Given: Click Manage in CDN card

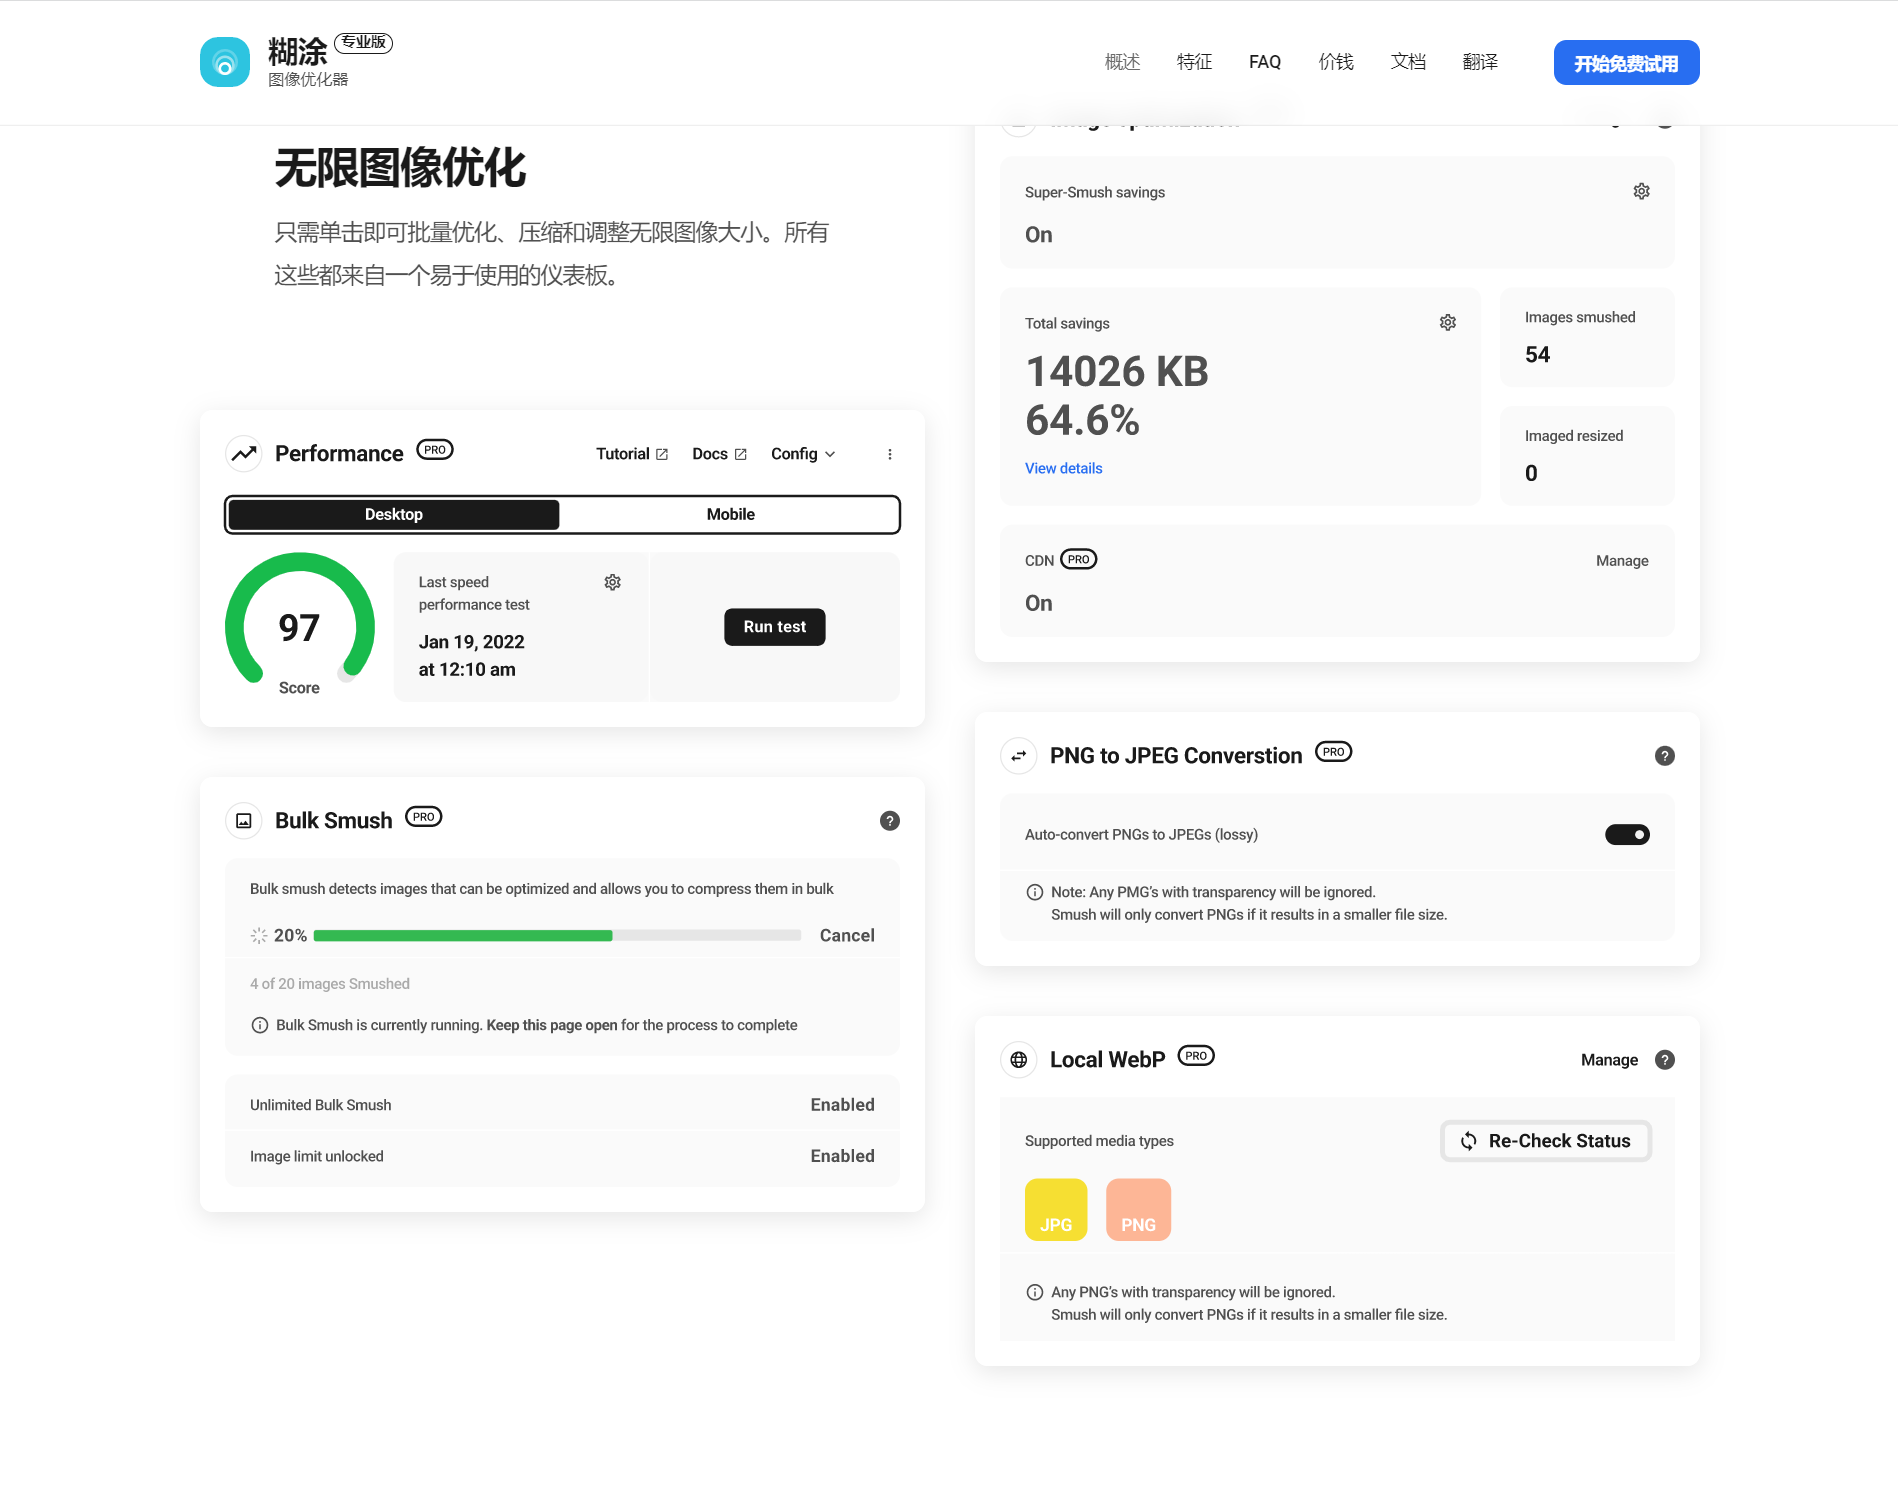Looking at the screenshot, I should [x=1622, y=561].
